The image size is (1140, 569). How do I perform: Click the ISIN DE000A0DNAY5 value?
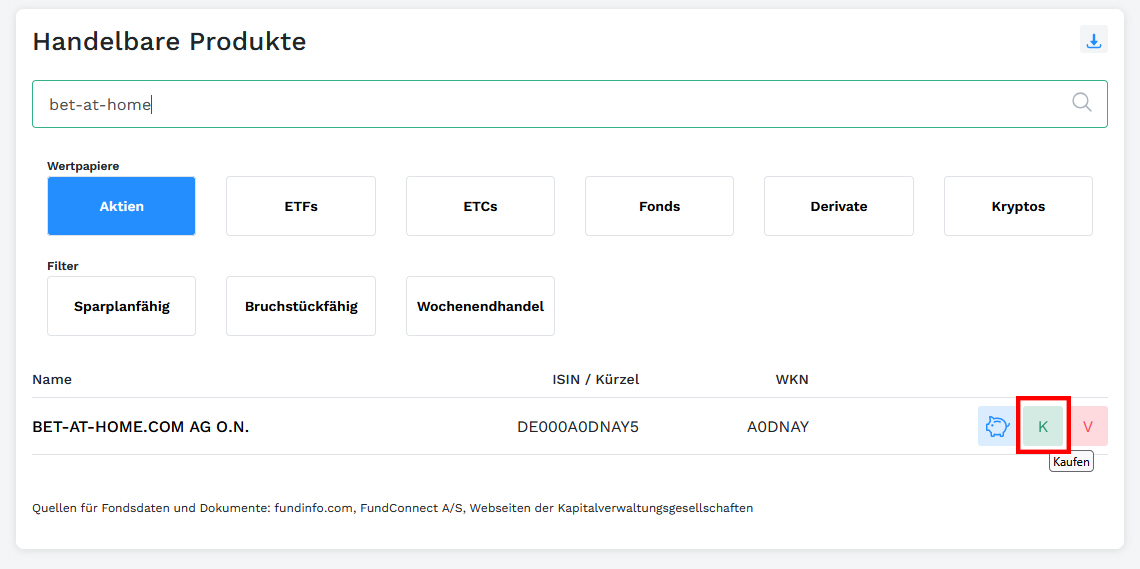577,427
